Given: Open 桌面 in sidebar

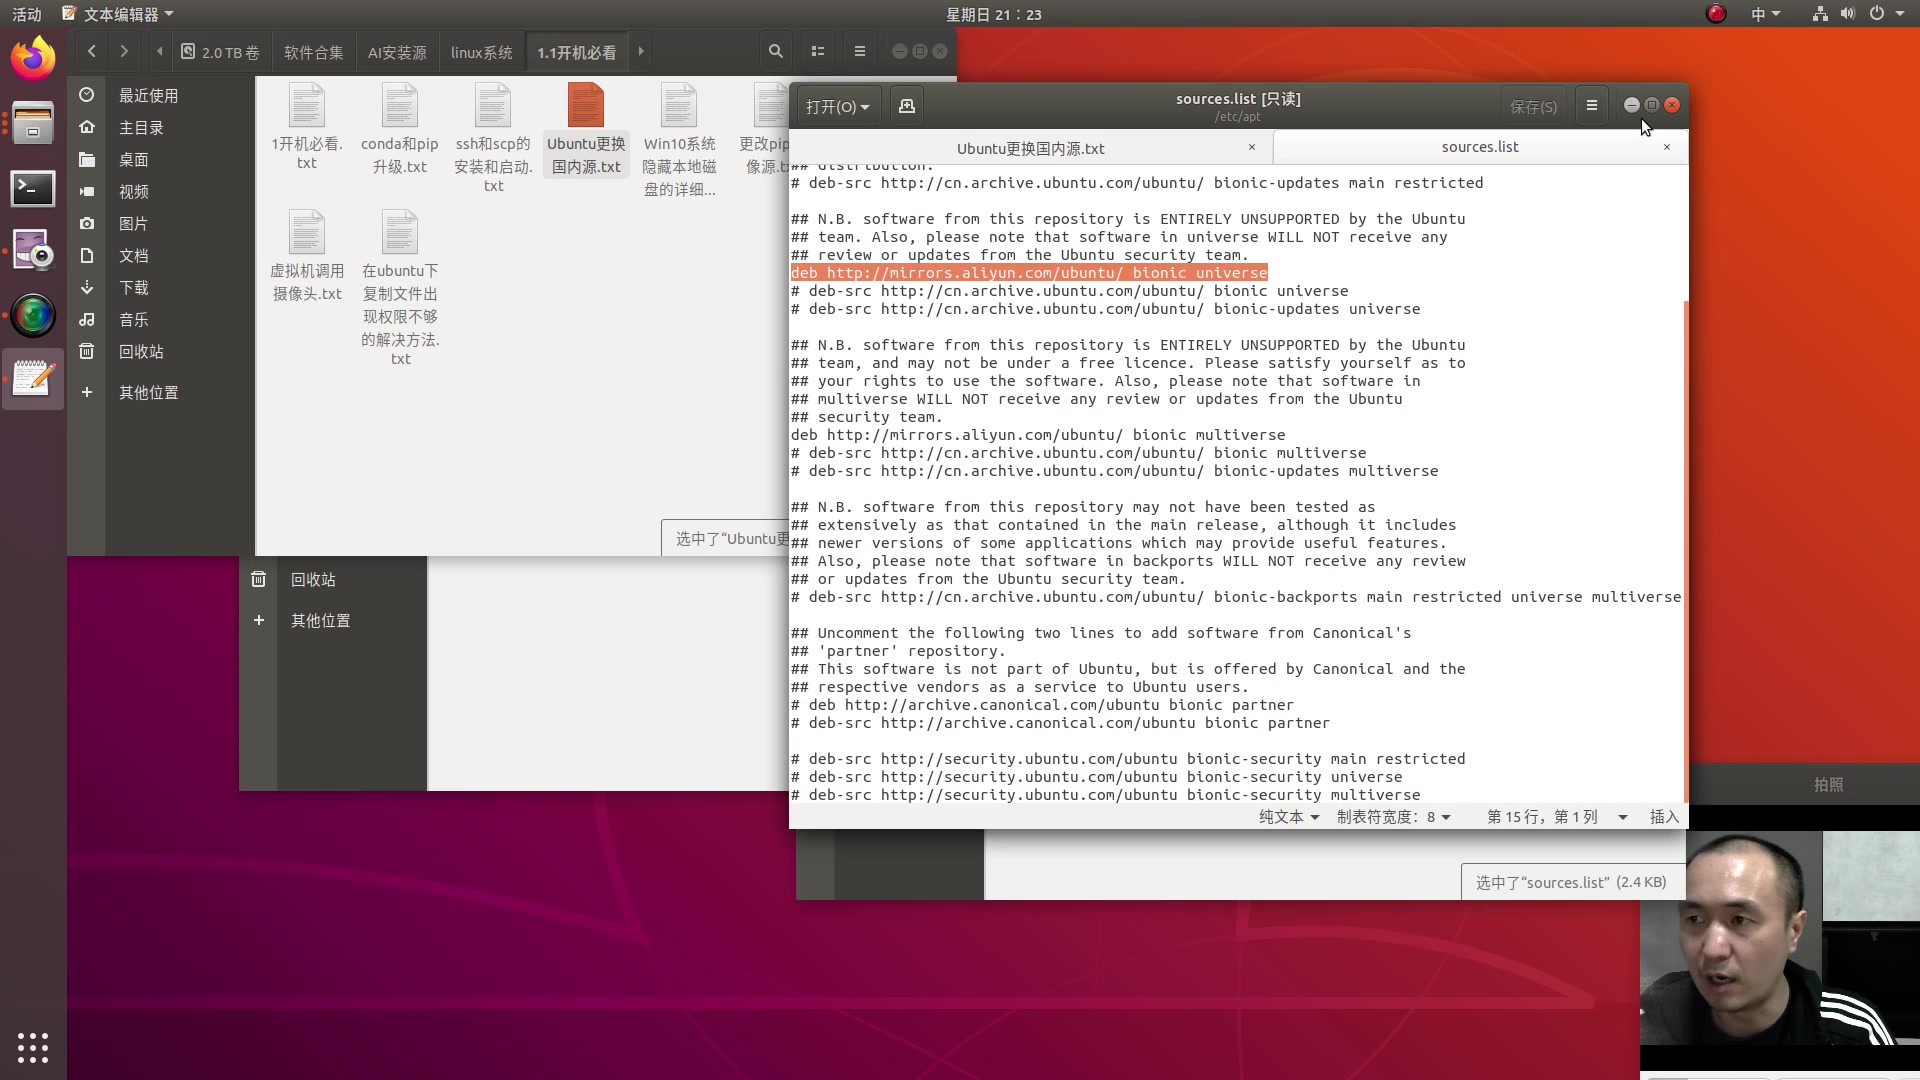Looking at the screenshot, I should (133, 159).
